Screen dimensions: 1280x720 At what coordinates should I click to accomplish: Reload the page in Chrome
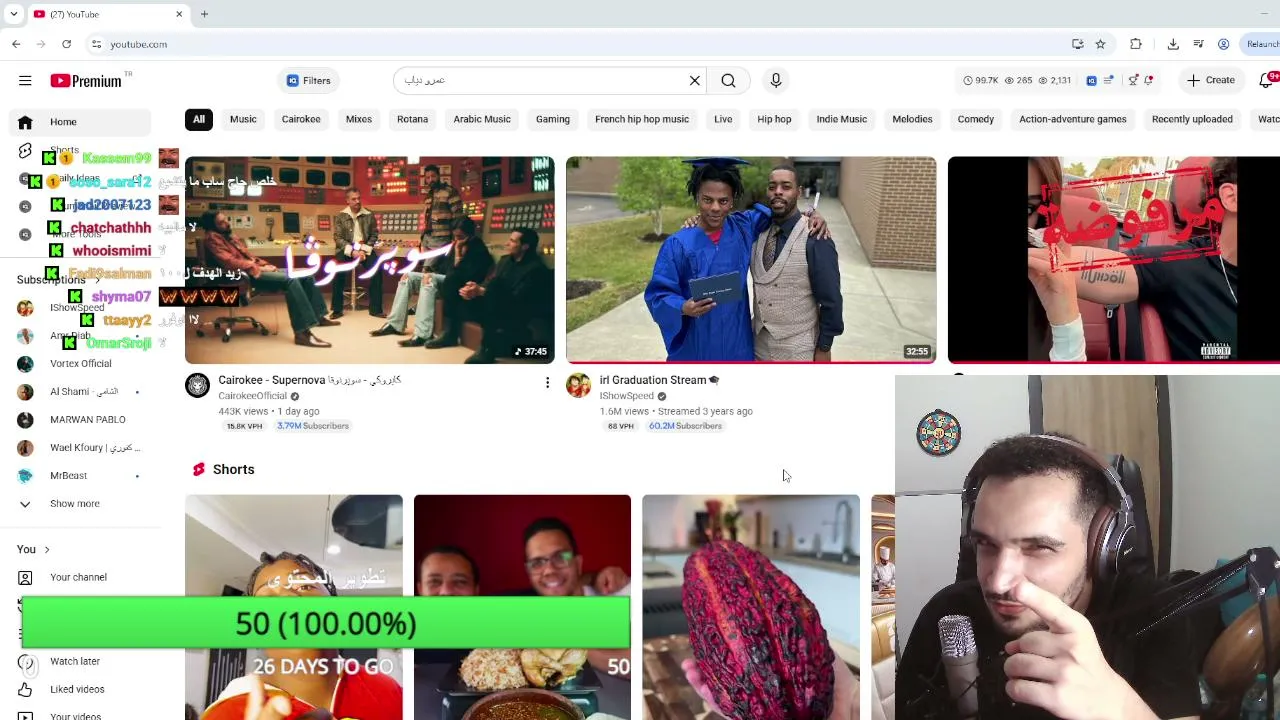click(66, 44)
